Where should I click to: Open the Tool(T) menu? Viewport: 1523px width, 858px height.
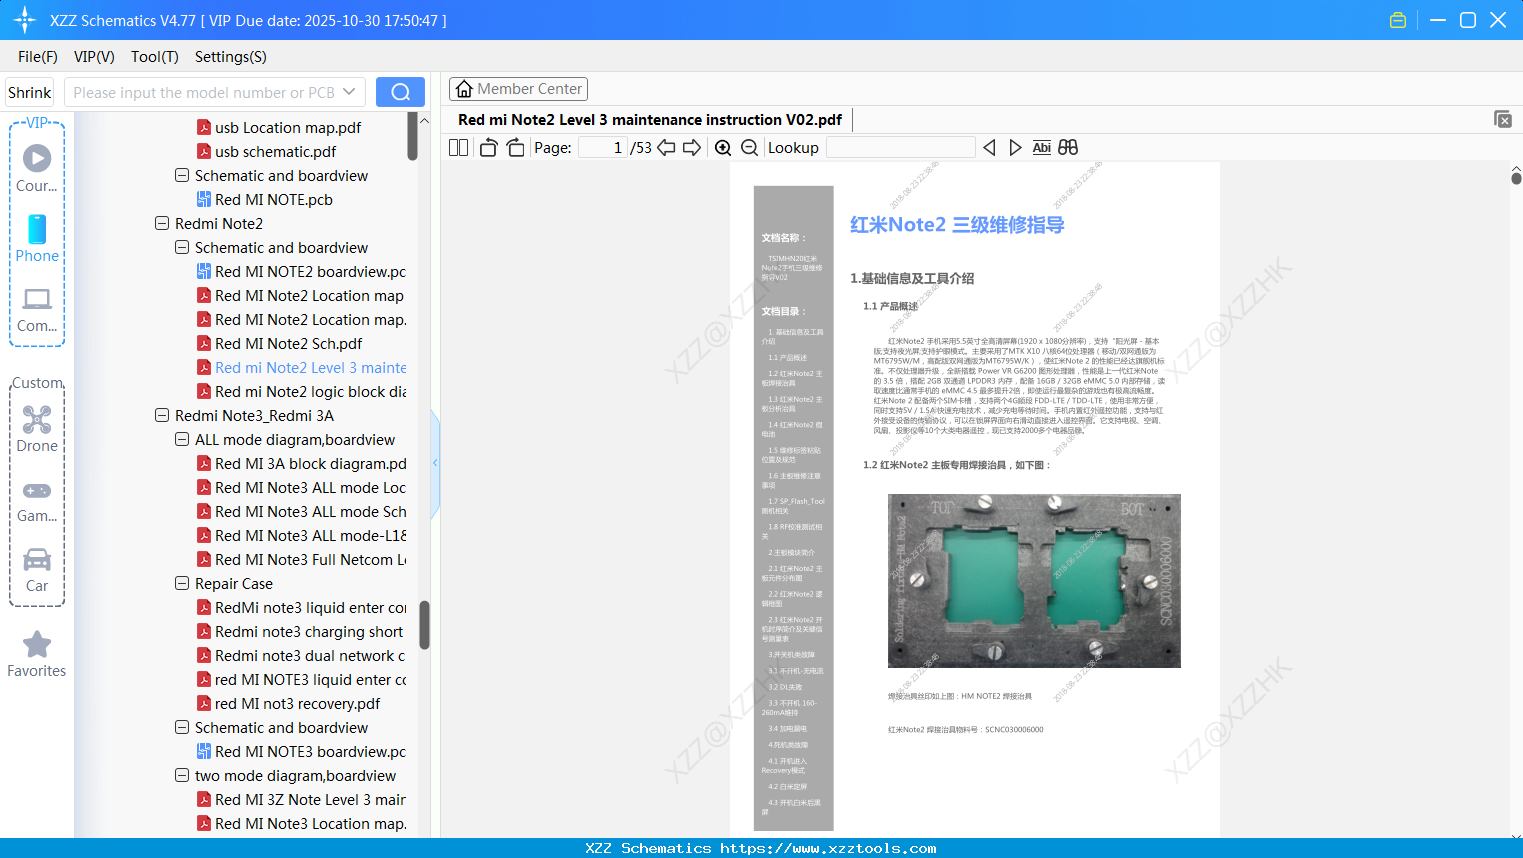pyautogui.click(x=154, y=57)
